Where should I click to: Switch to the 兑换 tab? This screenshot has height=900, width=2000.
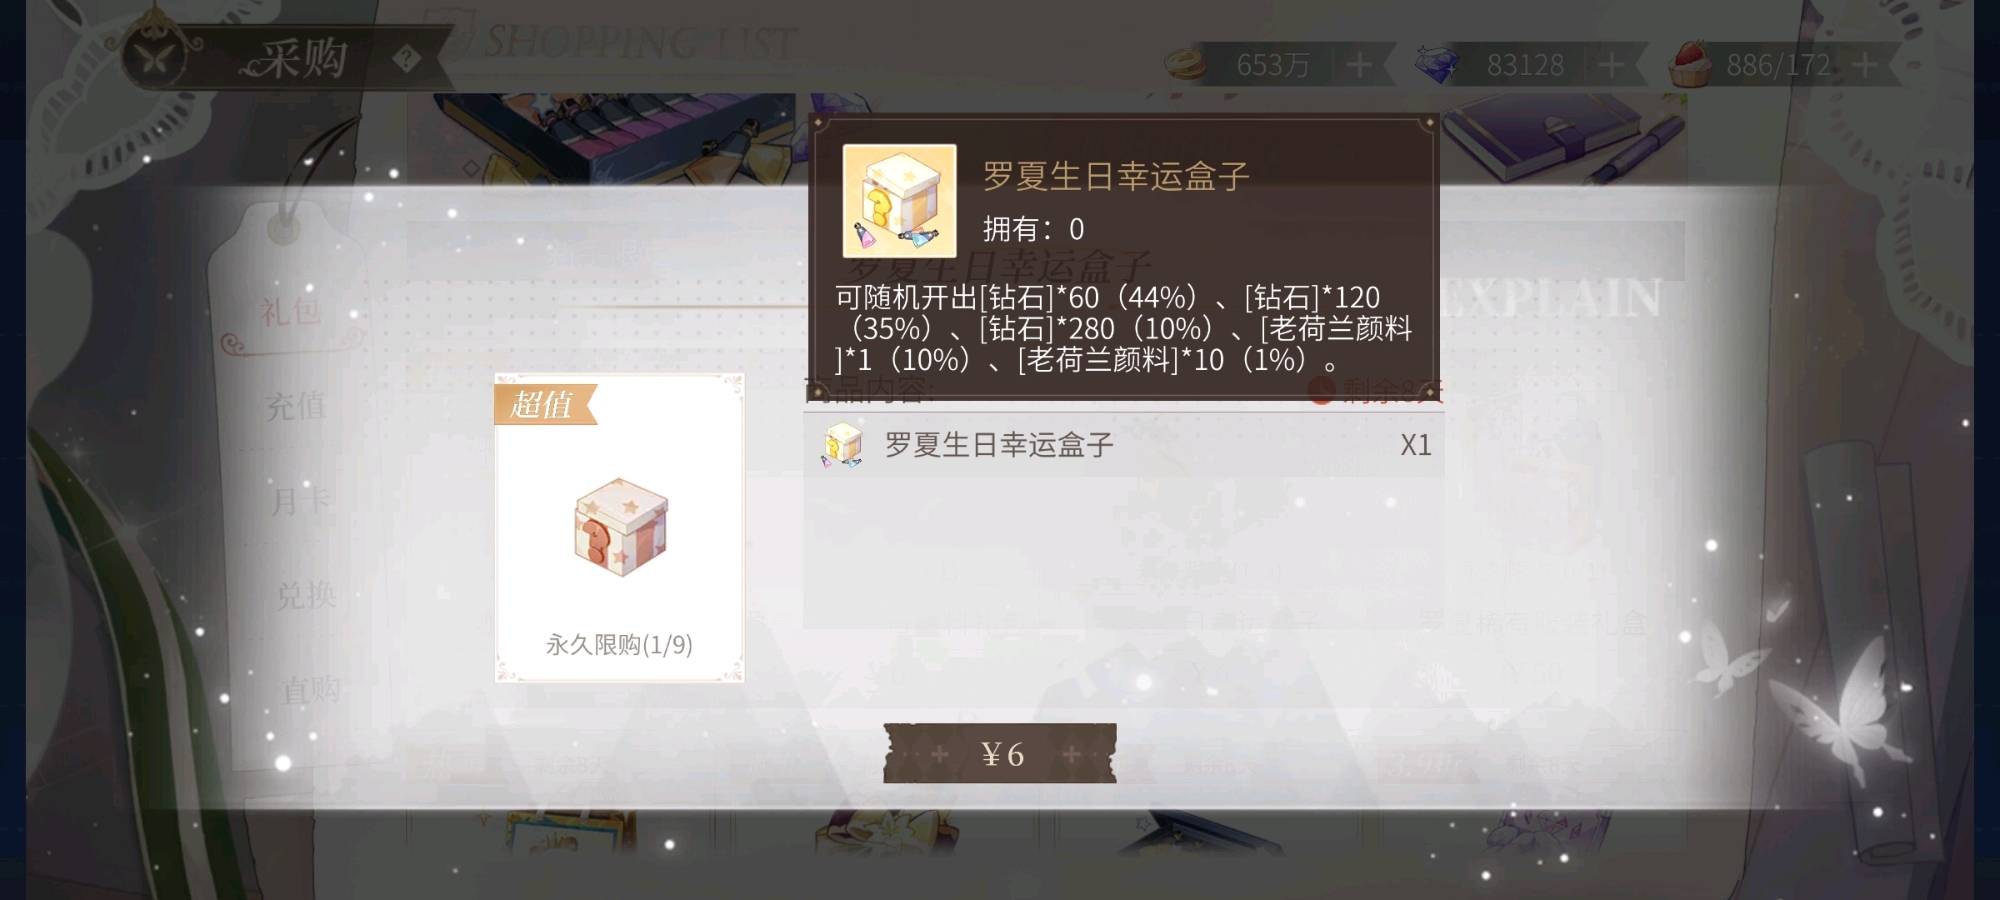pos(306,595)
